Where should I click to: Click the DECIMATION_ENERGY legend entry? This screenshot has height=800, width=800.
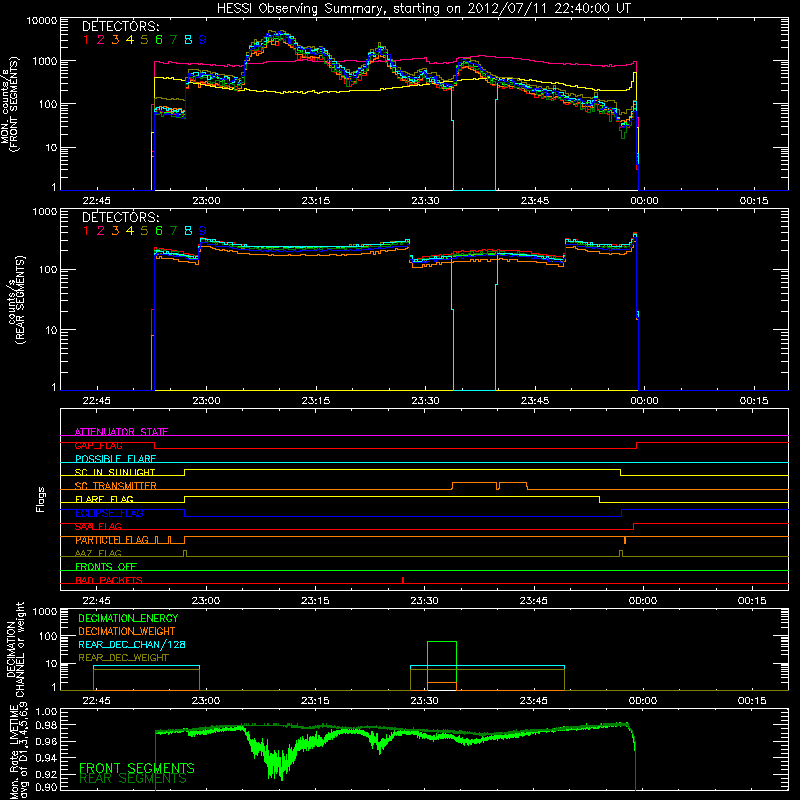coord(128,618)
